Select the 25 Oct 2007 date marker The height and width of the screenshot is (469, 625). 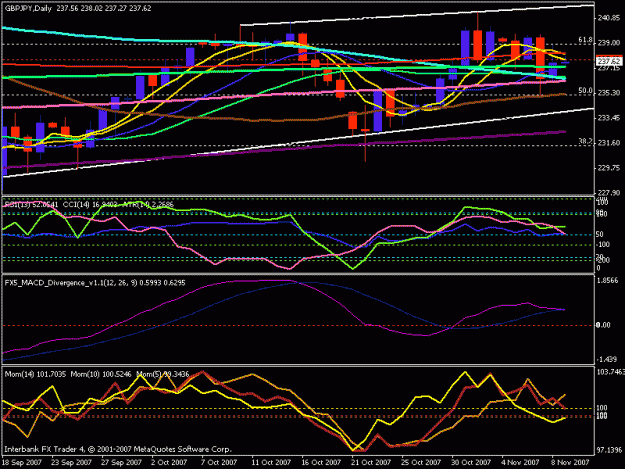pos(421,462)
